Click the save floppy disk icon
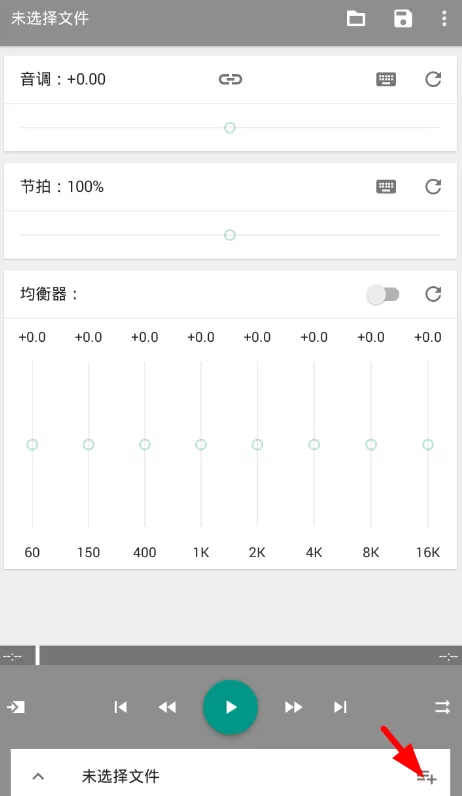The height and width of the screenshot is (796, 462). [x=403, y=19]
